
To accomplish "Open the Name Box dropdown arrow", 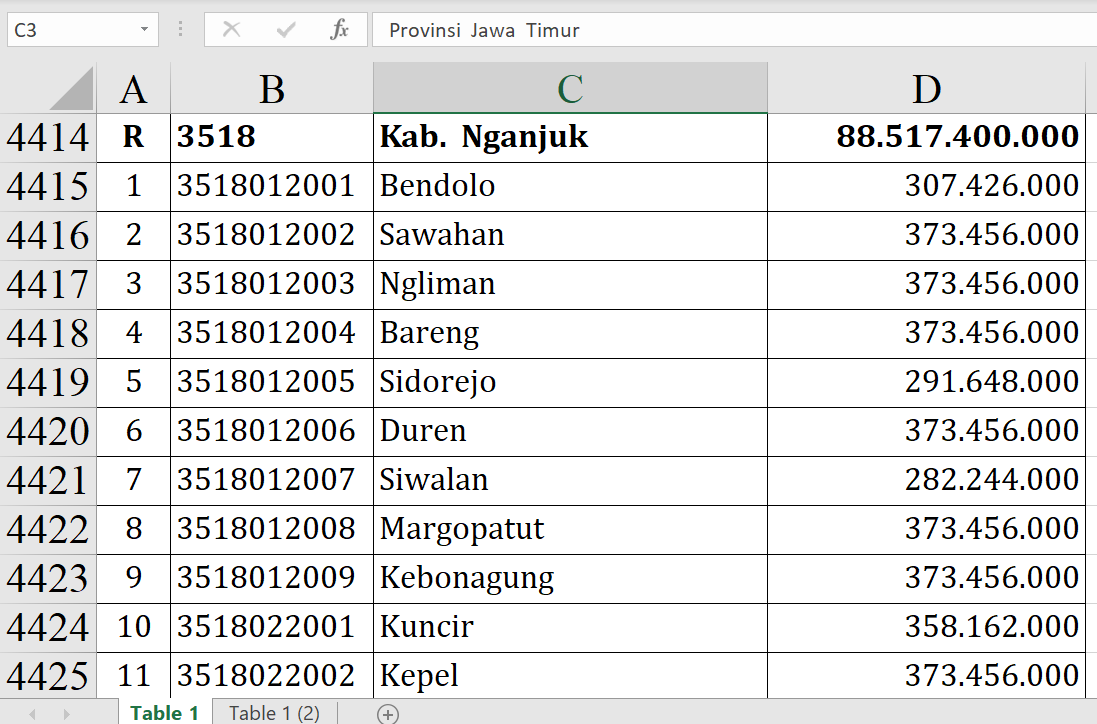I will click(x=144, y=30).
